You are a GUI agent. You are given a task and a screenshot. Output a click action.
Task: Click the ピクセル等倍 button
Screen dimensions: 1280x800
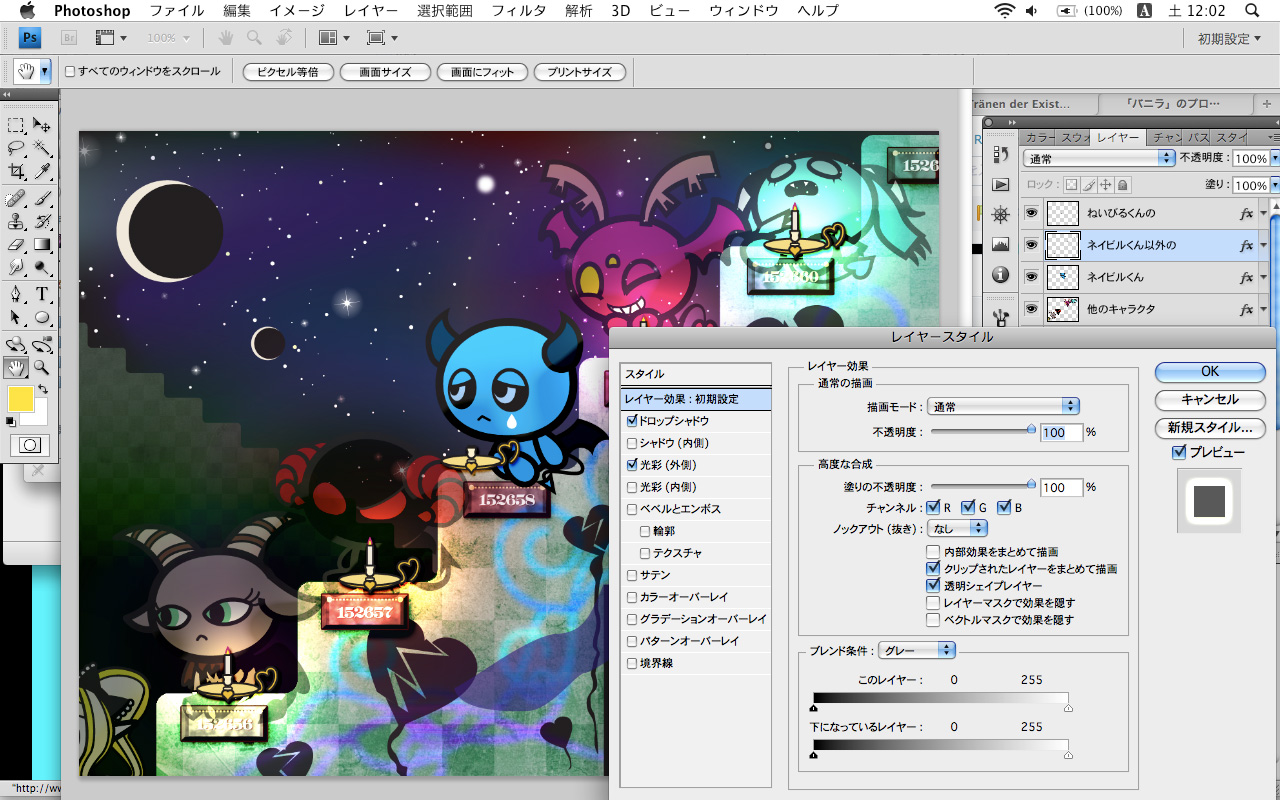(x=288, y=72)
